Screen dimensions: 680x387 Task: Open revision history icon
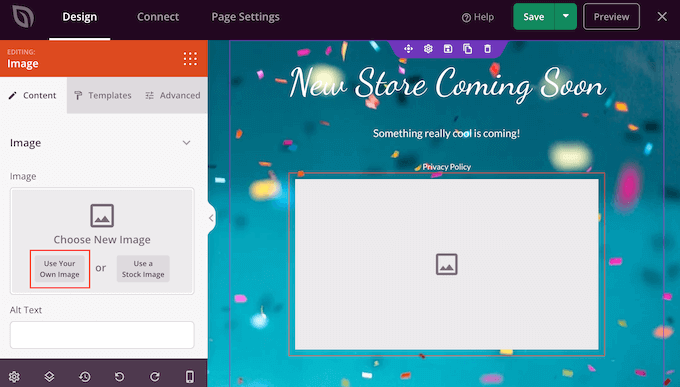tap(85, 377)
